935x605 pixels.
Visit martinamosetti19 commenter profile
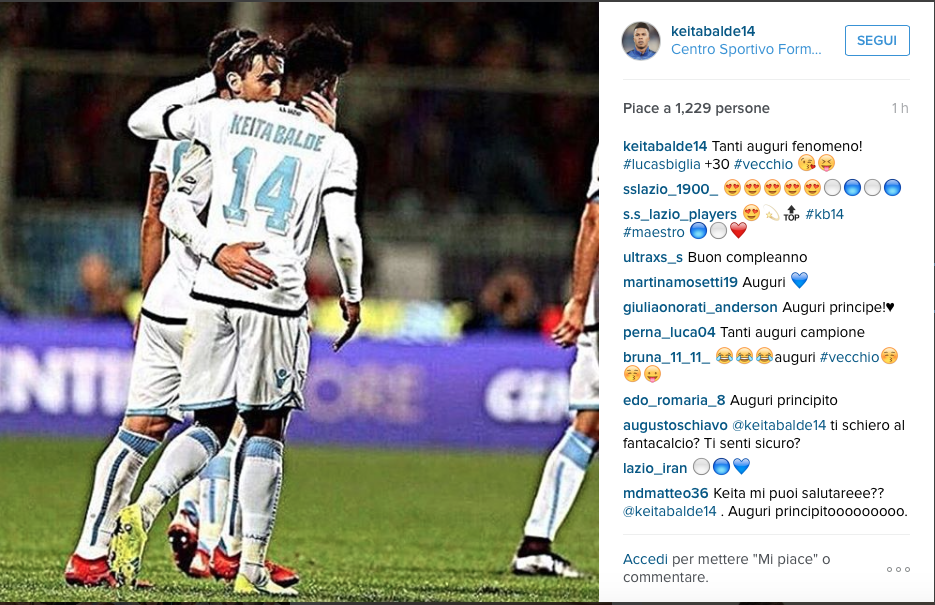[680, 283]
